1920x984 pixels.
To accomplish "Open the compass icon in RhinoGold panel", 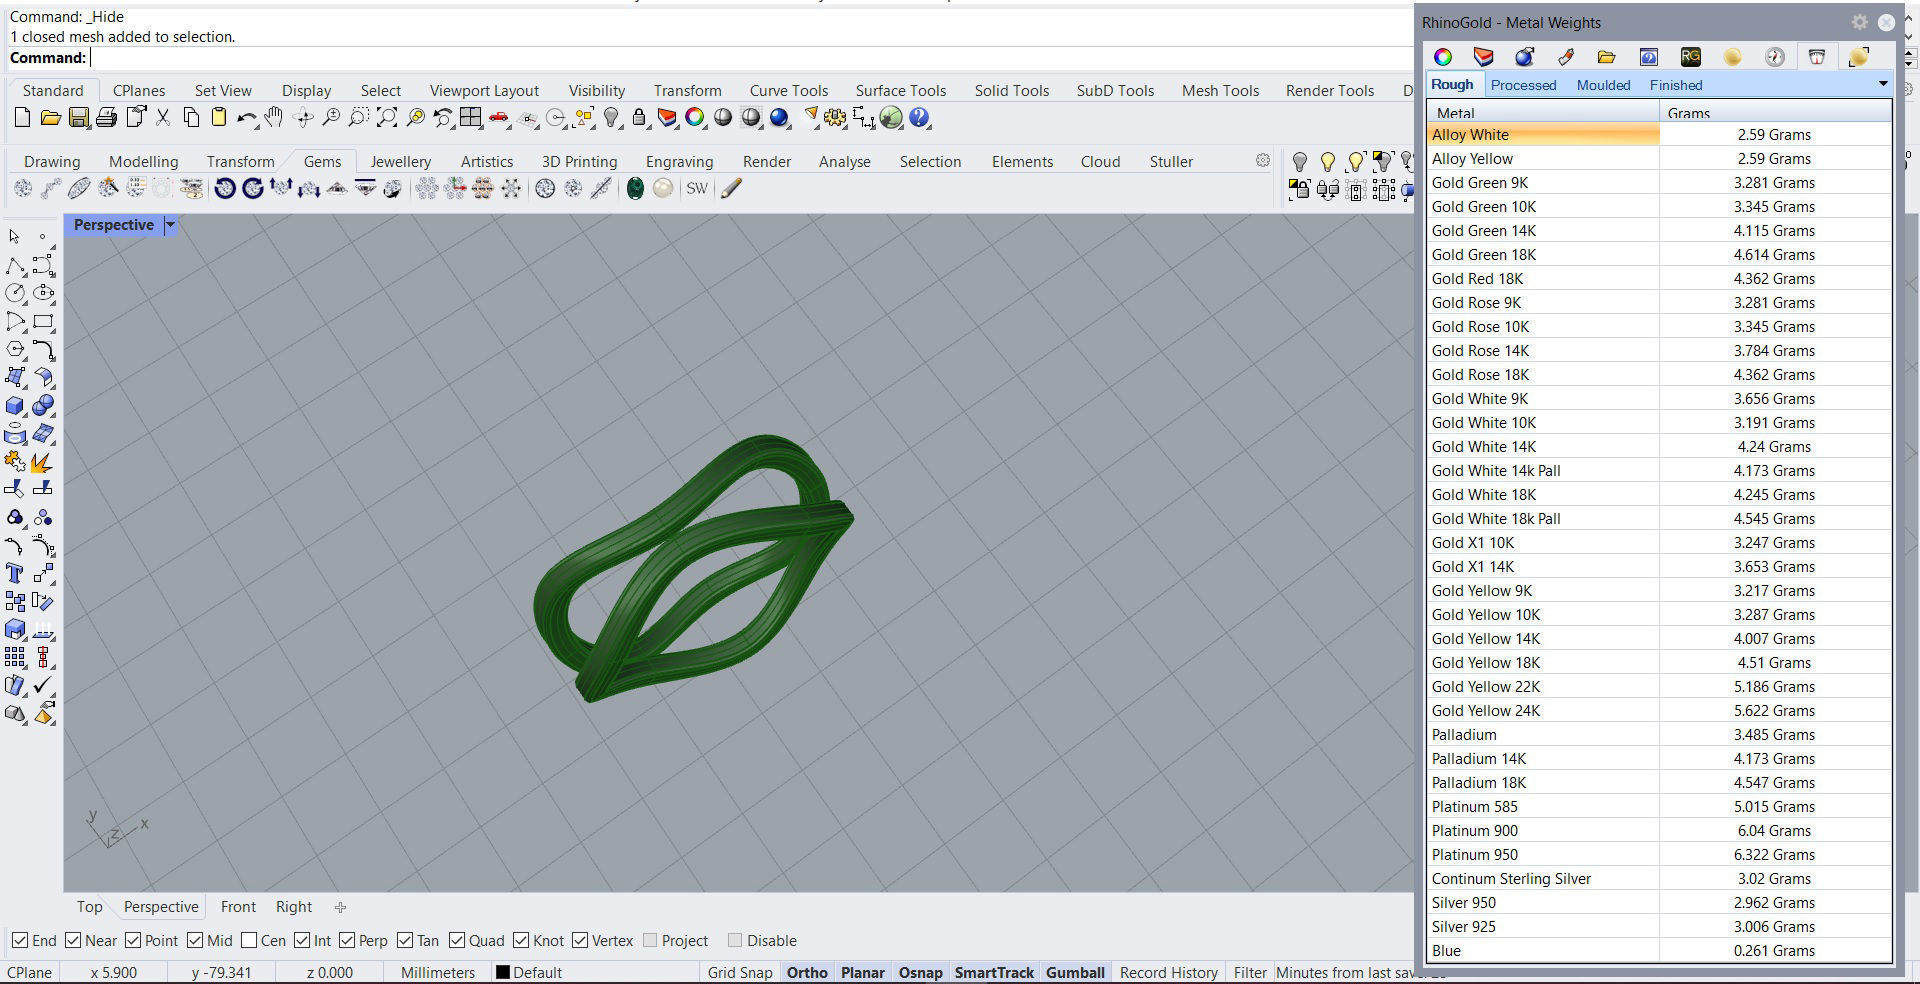I will (x=1775, y=57).
